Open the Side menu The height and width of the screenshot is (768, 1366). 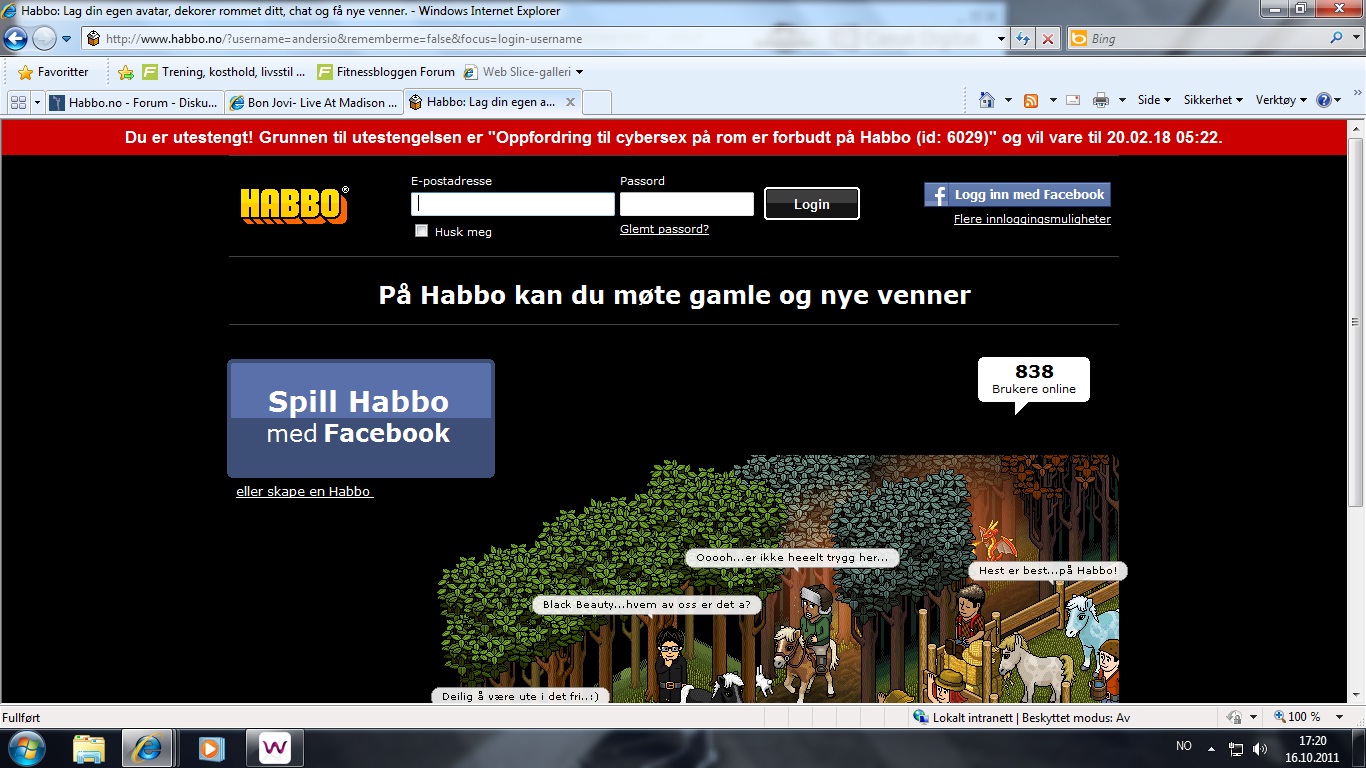[1154, 100]
